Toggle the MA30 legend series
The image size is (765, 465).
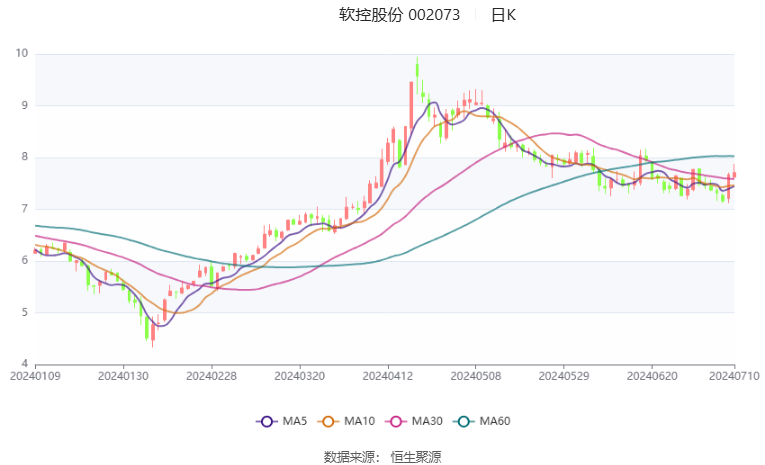(414, 421)
